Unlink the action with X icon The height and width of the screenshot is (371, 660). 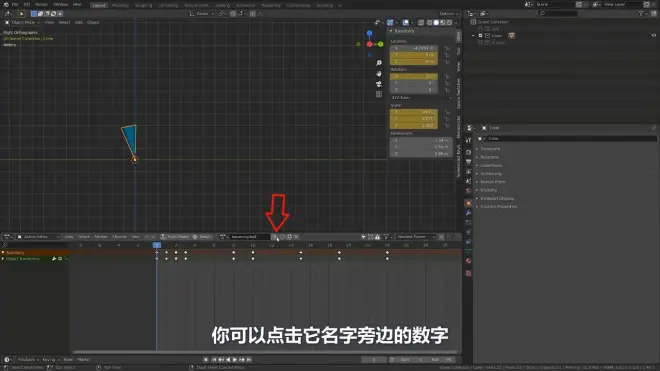296,237
